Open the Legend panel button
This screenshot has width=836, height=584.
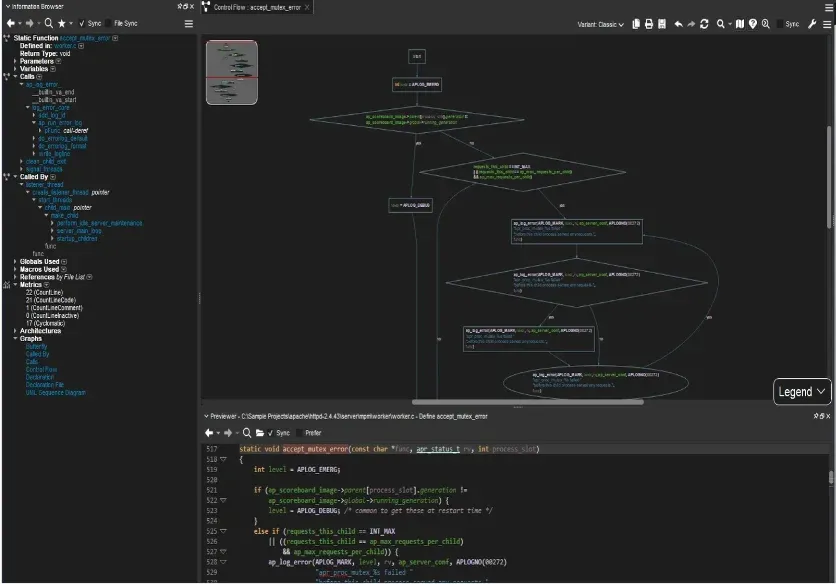coord(801,392)
